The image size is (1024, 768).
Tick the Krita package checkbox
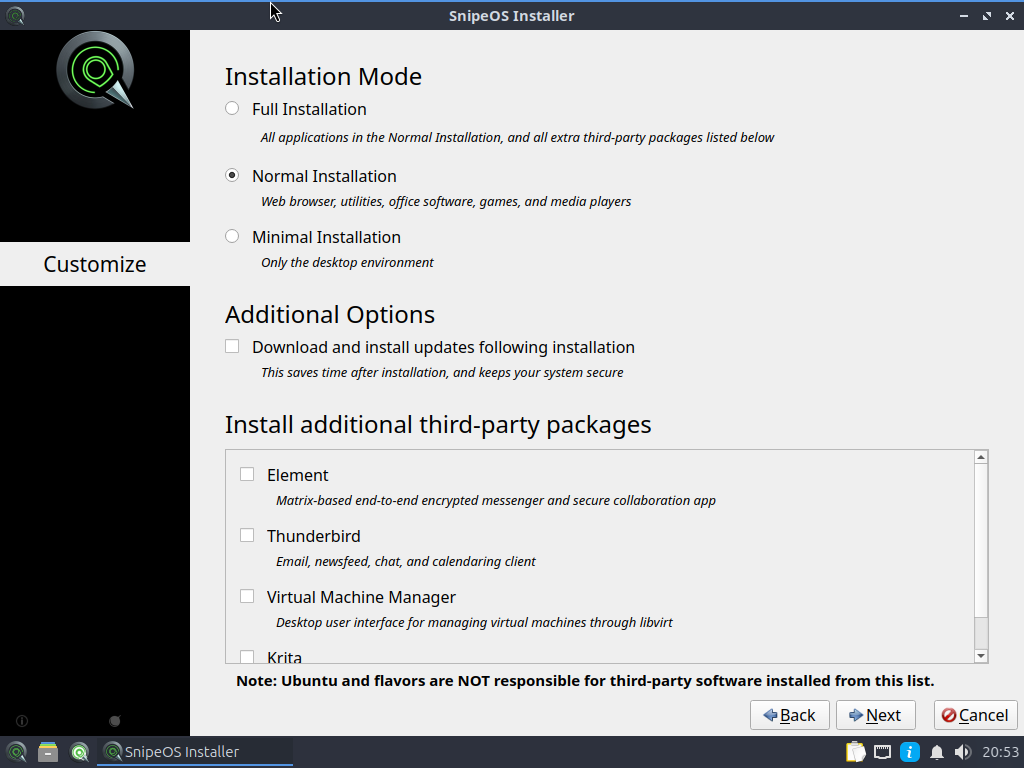coord(247,656)
